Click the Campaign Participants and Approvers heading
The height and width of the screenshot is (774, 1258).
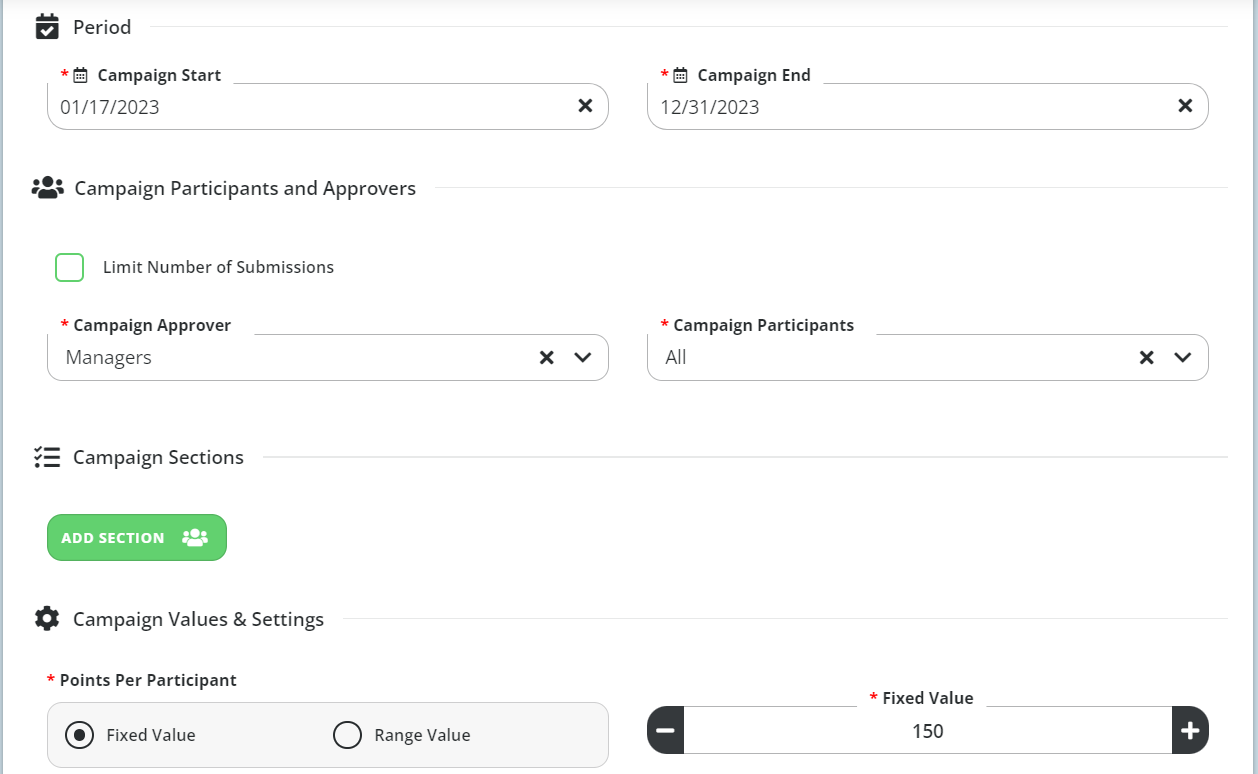[x=245, y=188]
